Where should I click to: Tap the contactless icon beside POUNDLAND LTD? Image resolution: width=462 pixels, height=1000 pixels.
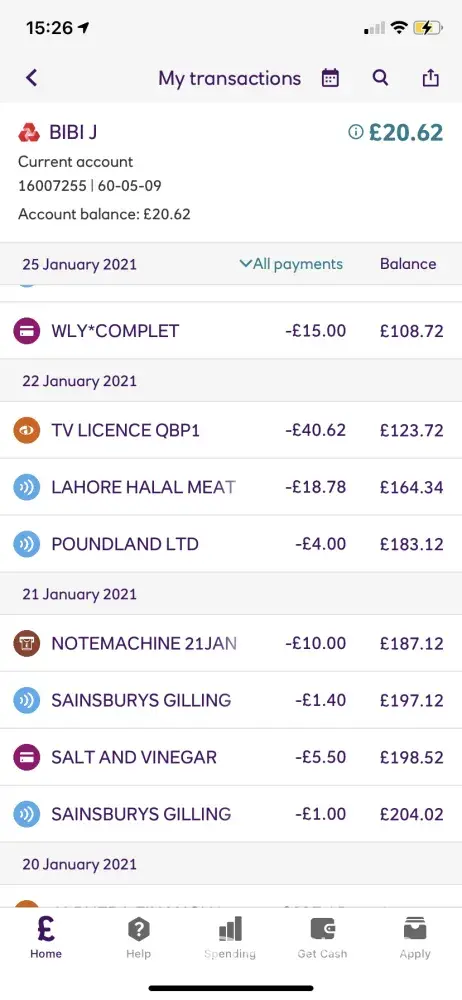26,544
